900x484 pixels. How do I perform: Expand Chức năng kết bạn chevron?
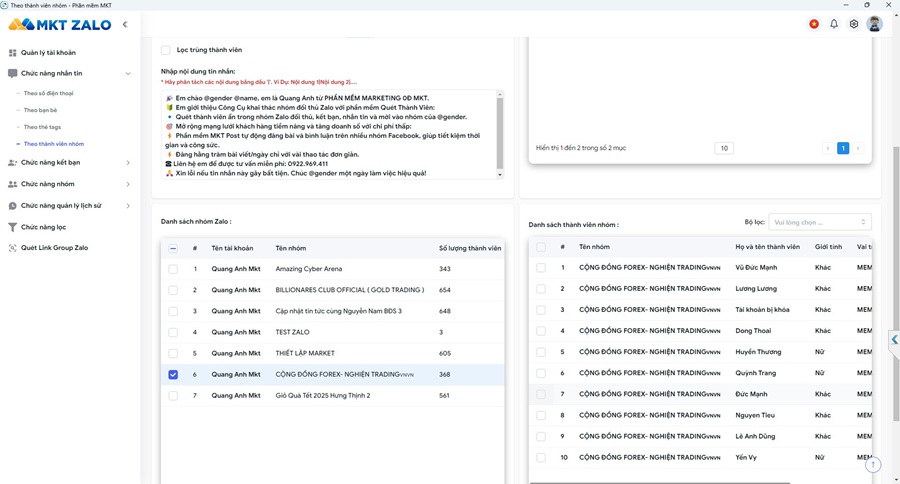coord(128,163)
